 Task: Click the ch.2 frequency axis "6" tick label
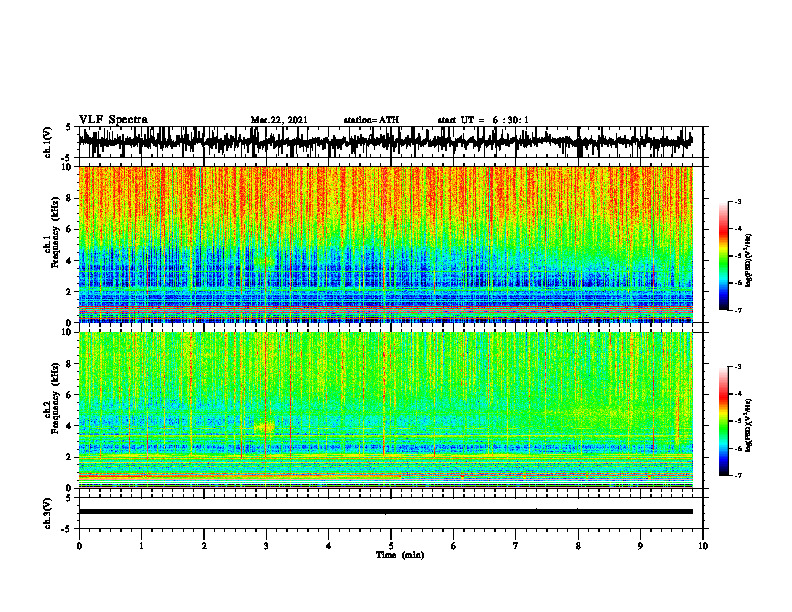click(x=69, y=395)
